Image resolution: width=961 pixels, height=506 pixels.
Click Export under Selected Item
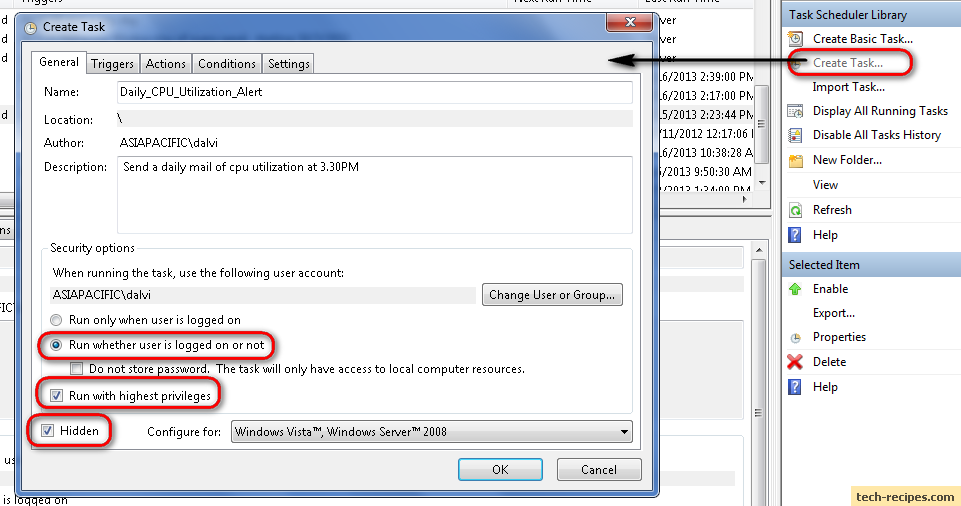point(834,313)
